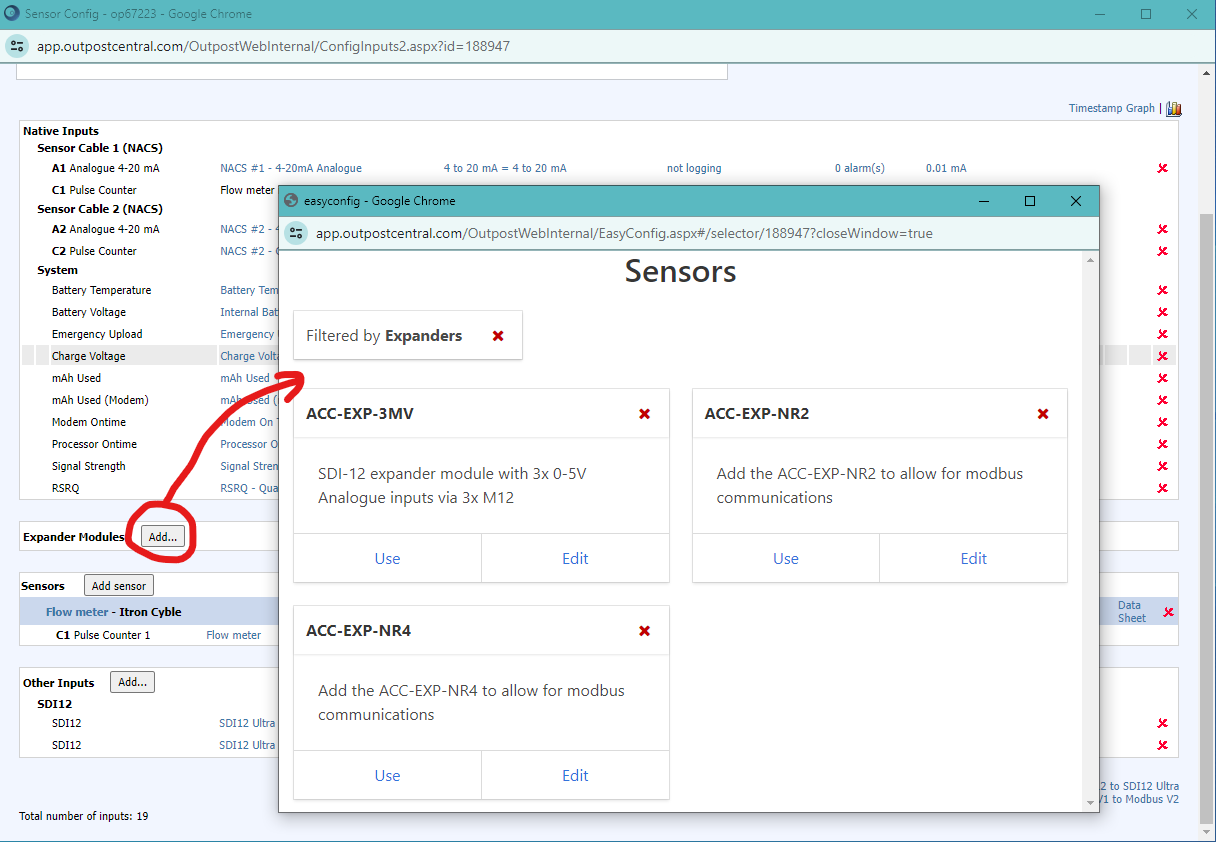
Task: Delete the Battery Temperature input row
Action: [x=1162, y=290]
